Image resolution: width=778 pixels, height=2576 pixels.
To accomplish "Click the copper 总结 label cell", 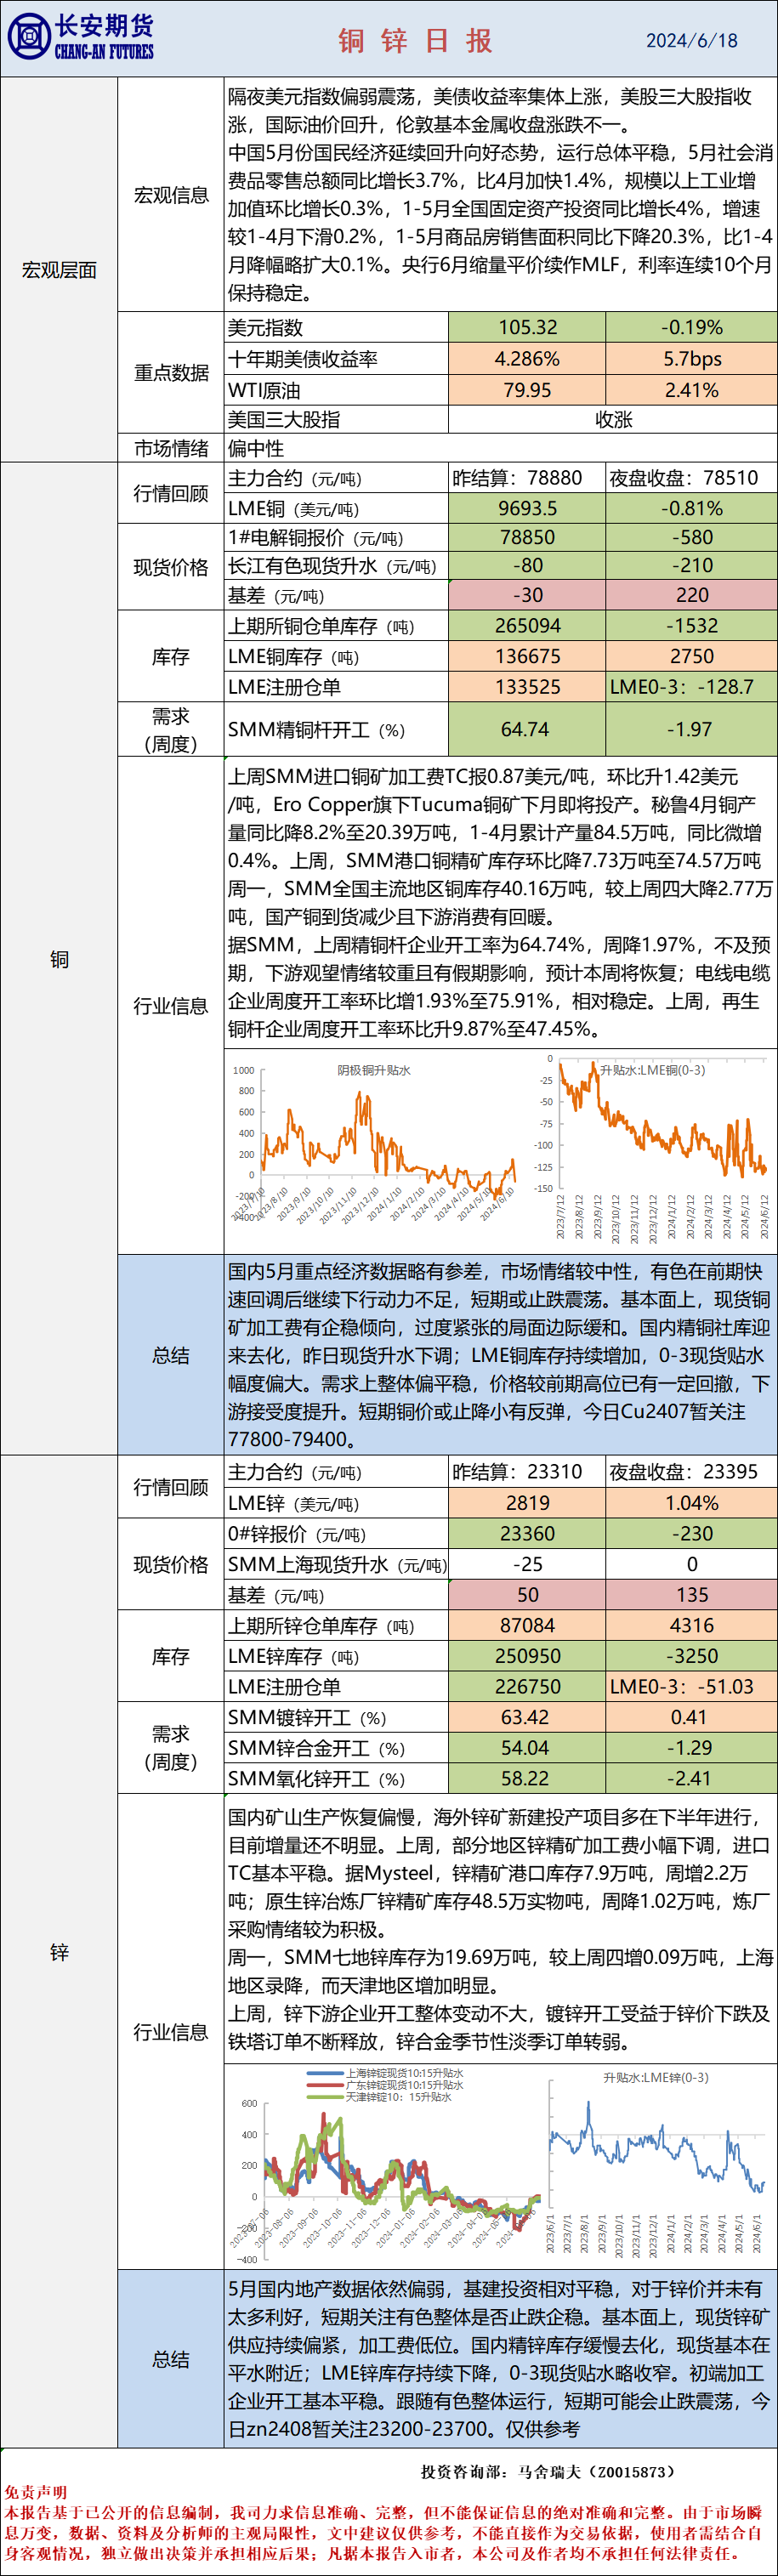I will point(171,1355).
